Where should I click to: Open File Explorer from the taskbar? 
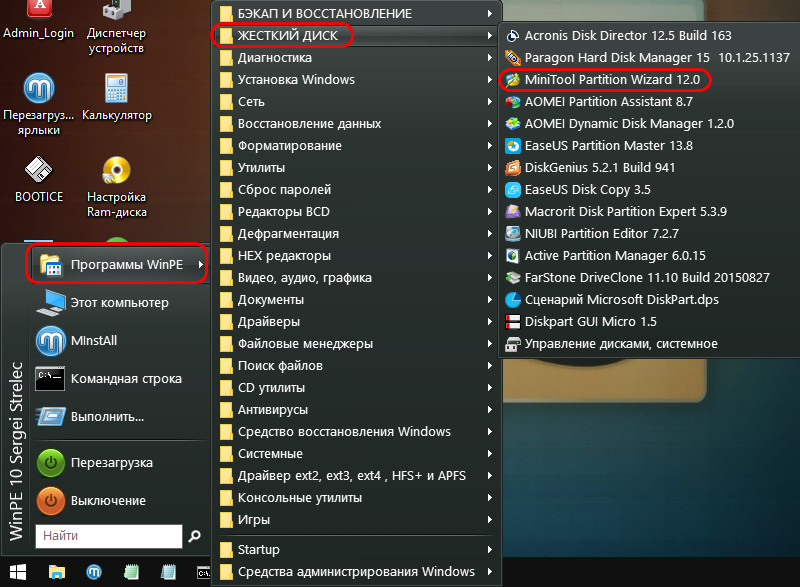coord(57,572)
